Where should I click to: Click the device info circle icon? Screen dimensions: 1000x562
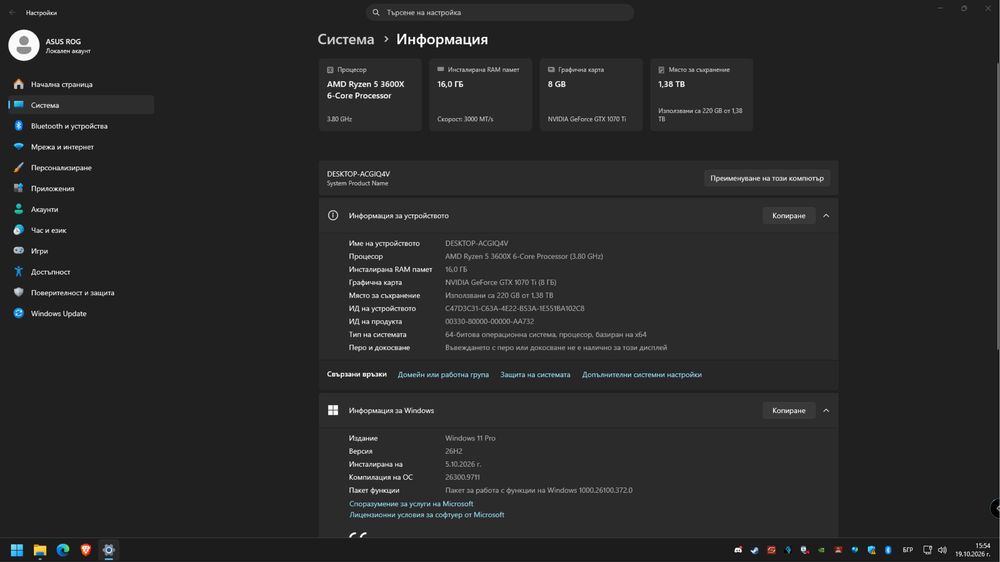click(333, 216)
